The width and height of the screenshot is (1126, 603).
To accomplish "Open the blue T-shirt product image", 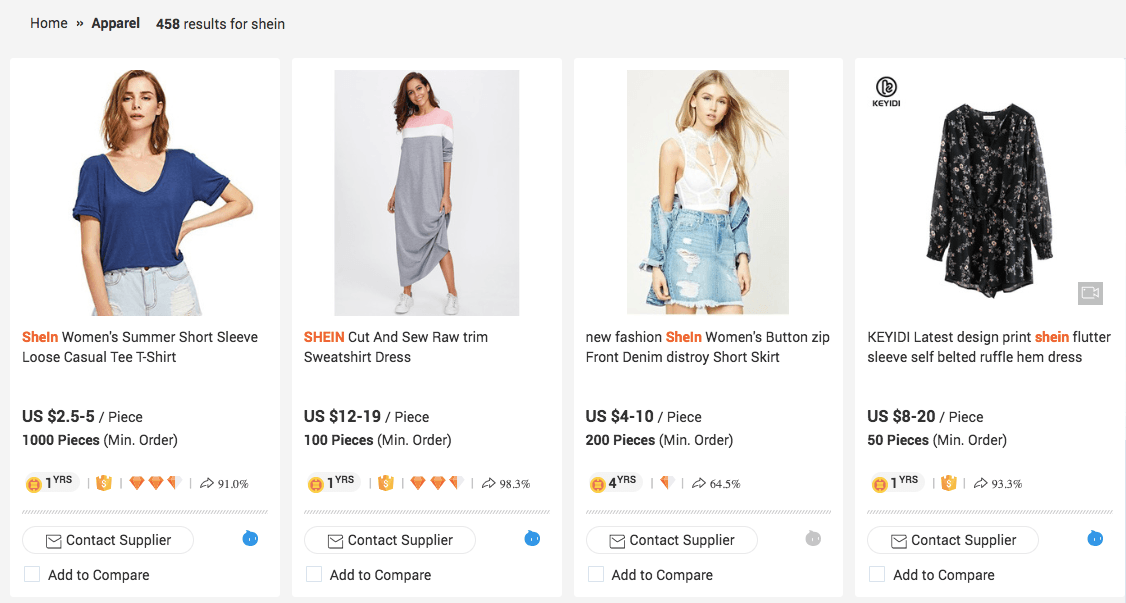I will pos(145,192).
